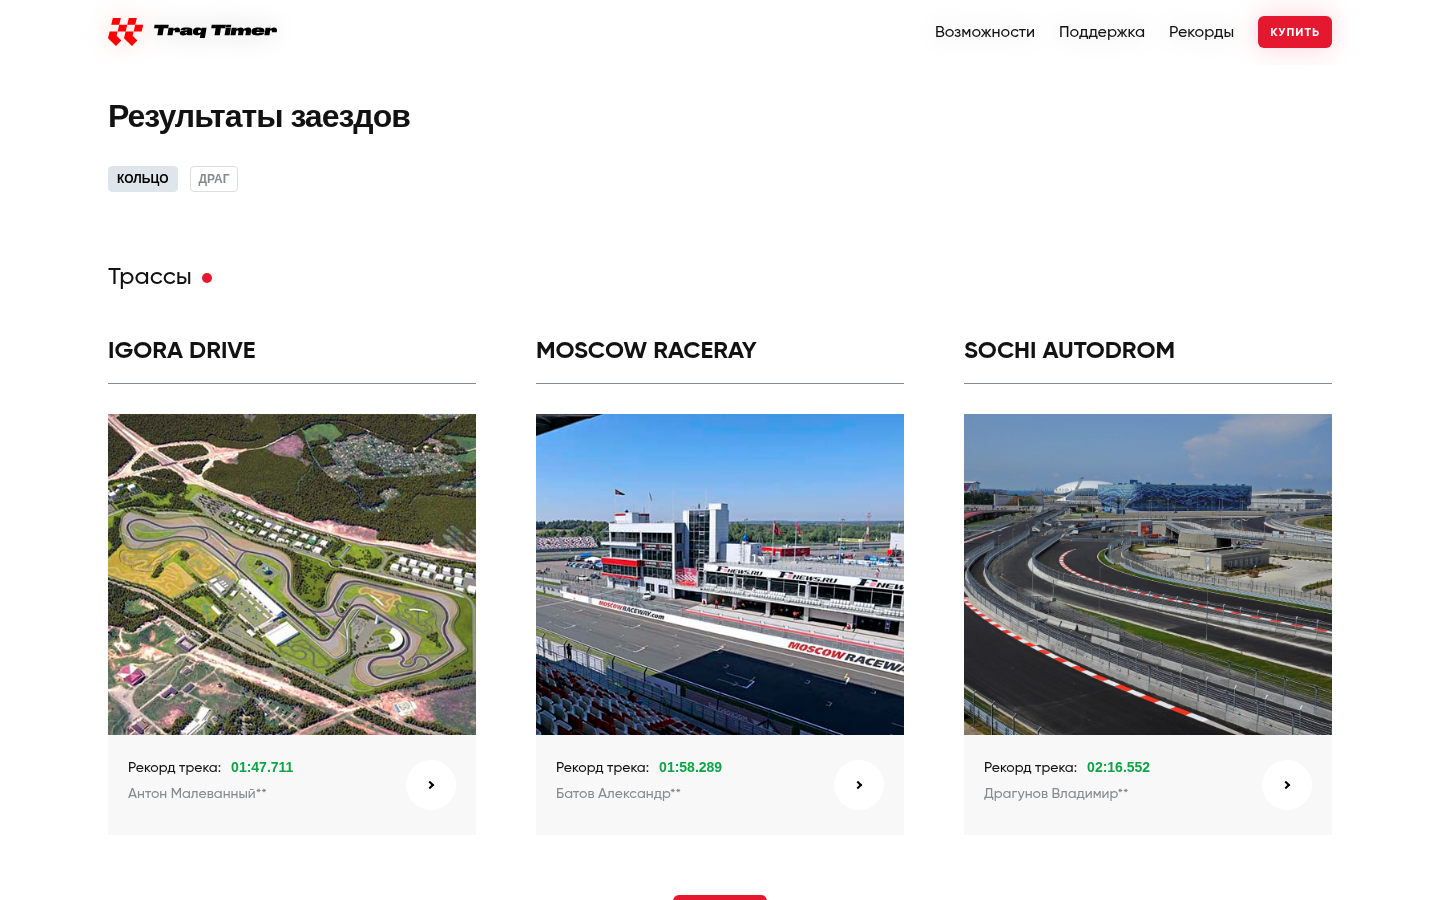Click the Traq Timer checkered flag logo

126,32
